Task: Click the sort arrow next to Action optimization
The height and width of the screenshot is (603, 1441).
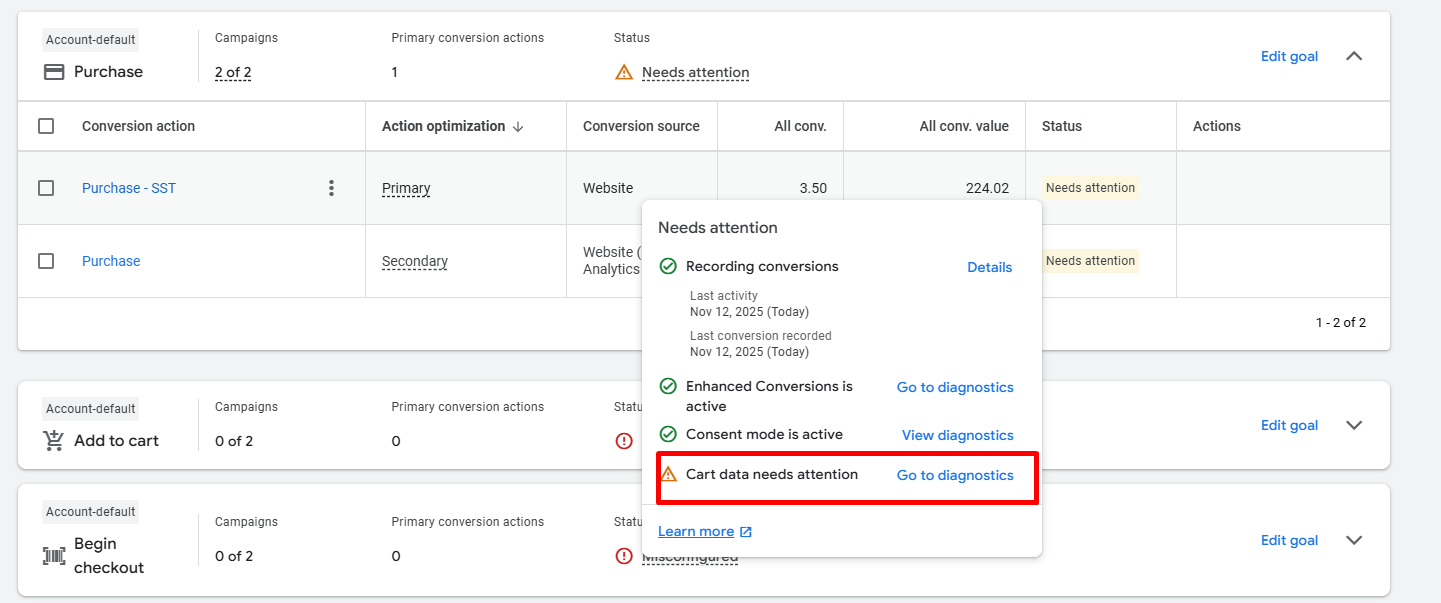Action: point(518,127)
